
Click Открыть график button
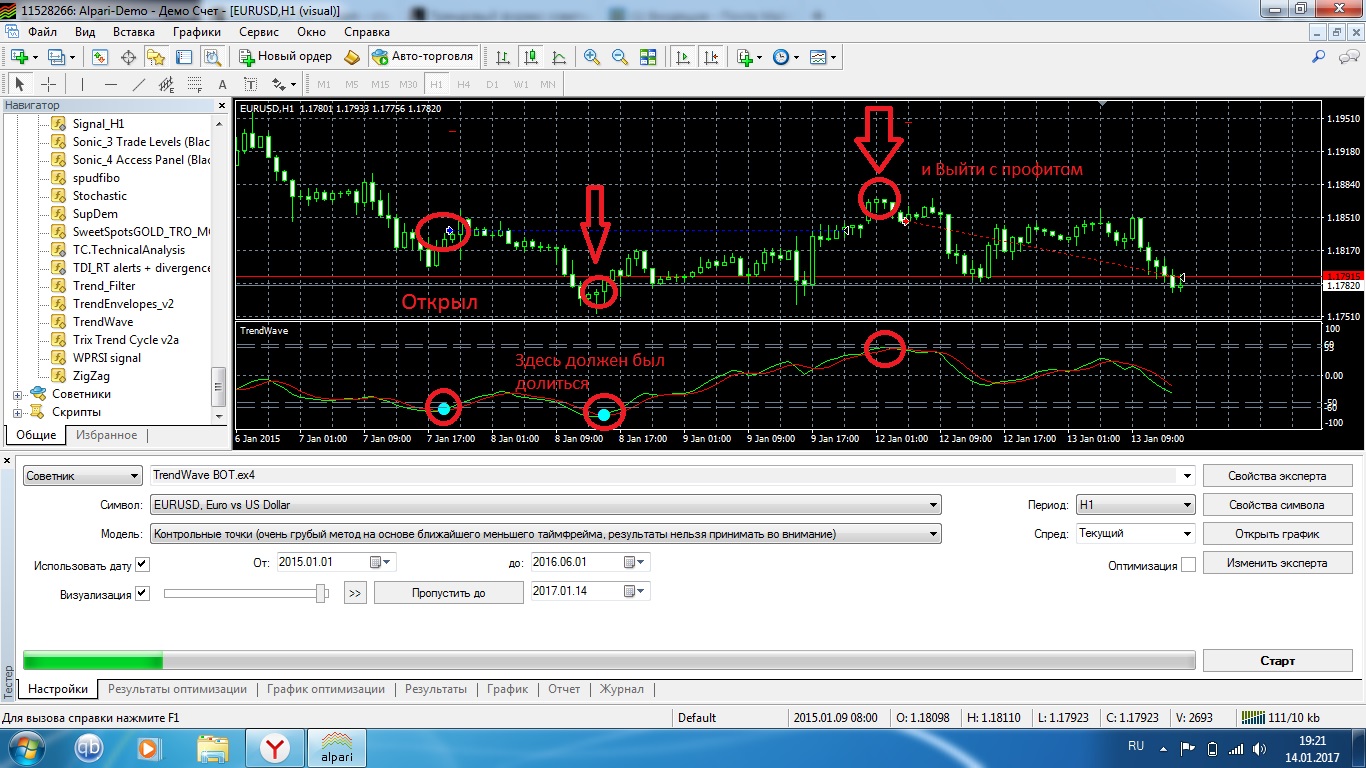[1277, 534]
